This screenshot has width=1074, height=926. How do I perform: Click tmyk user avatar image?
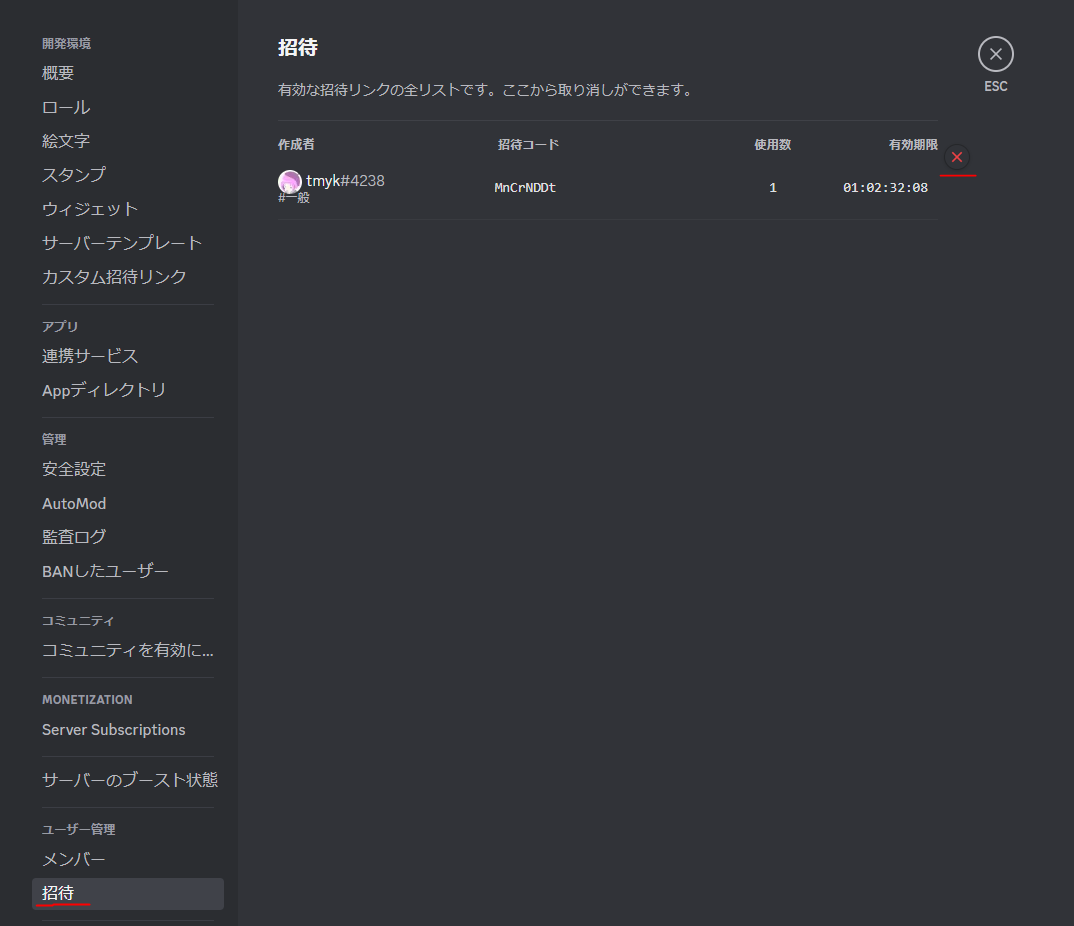[x=290, y=182]
